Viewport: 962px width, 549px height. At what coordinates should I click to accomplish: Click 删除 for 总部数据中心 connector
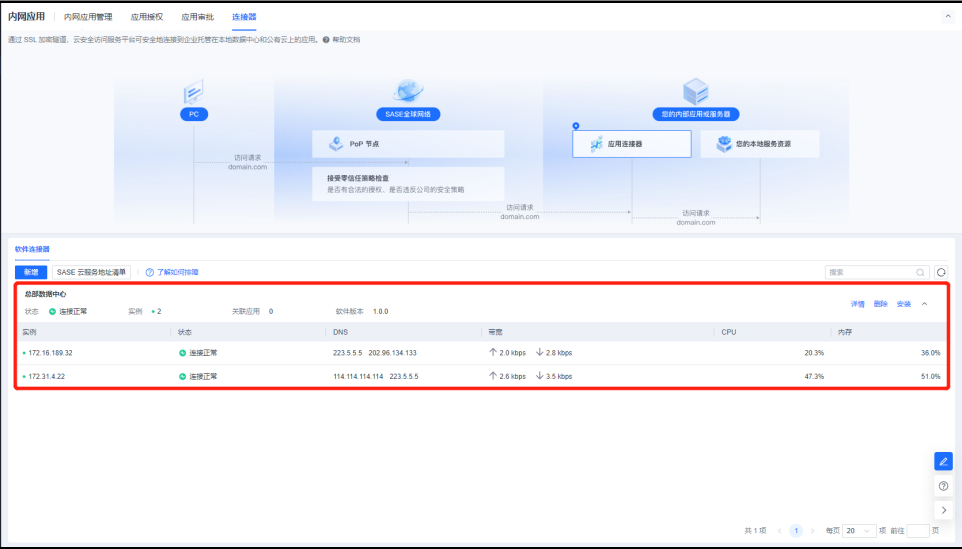pos(880,304)
